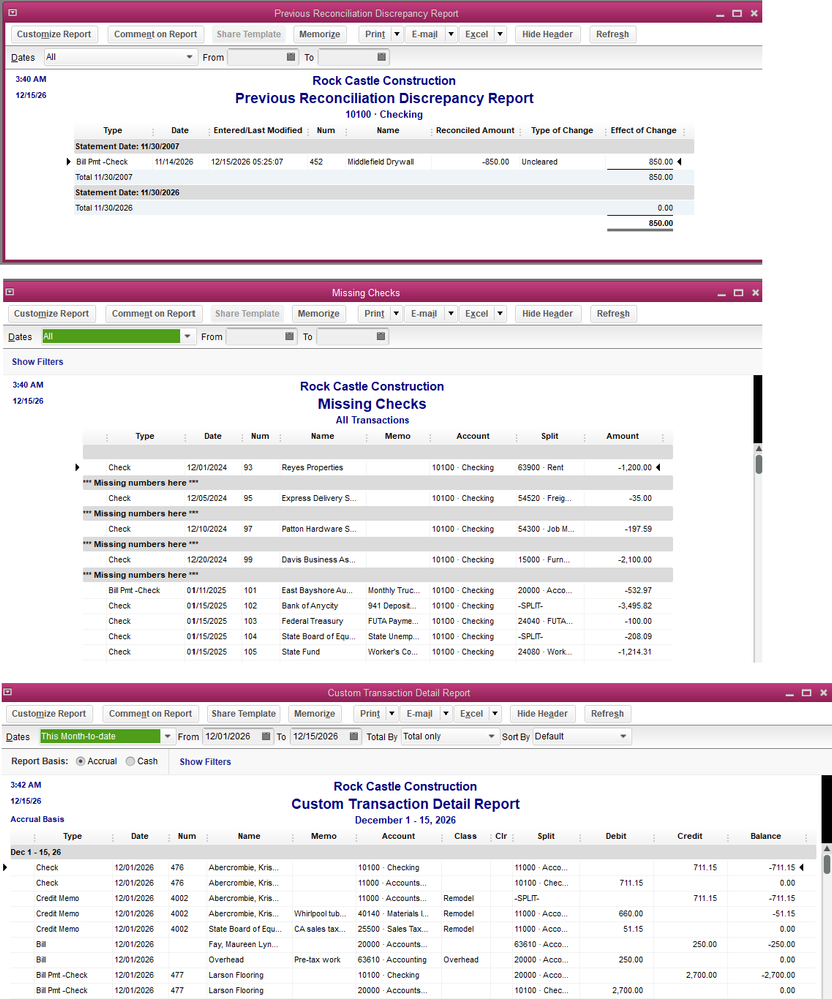Viewport: 832px width, 999px height.
Task: Open calendar for From date in Missing Checks
Action: (290, 336)
